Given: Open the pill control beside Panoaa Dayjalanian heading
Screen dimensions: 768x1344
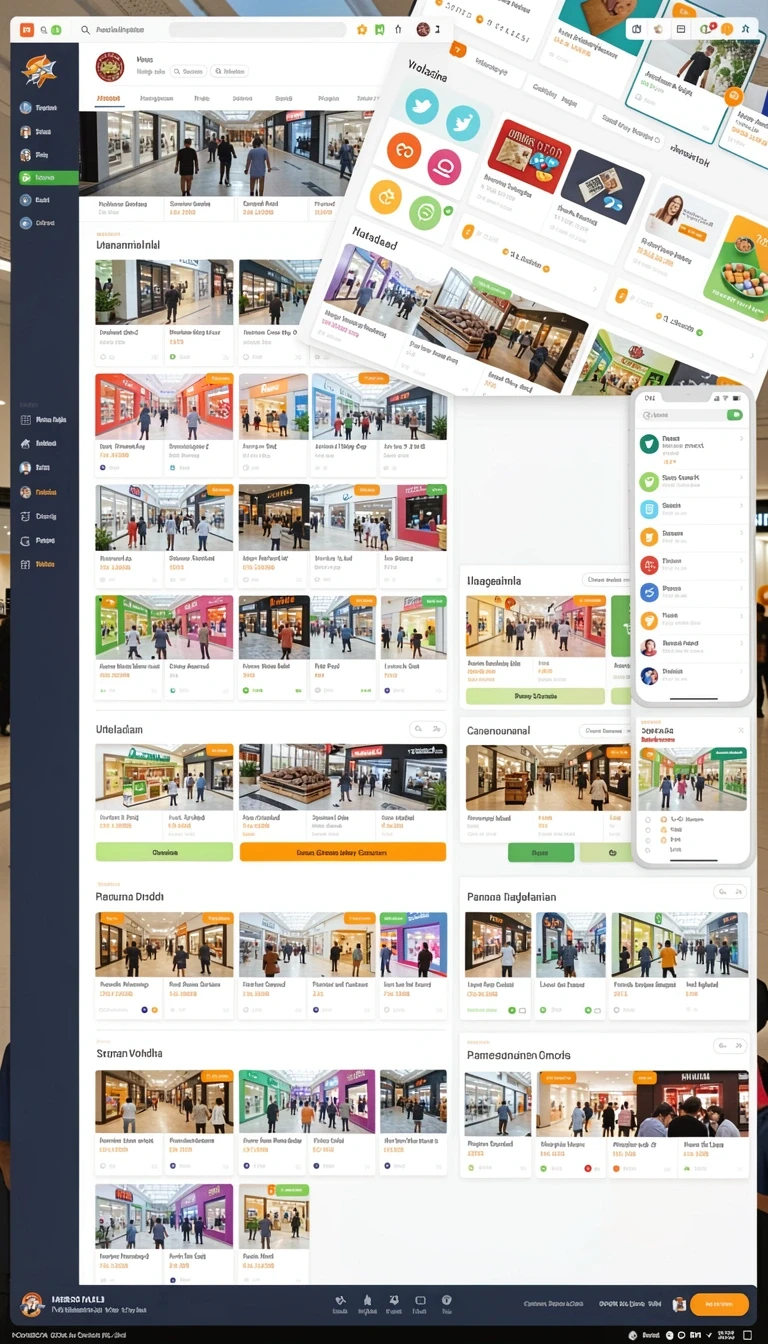Looking at the screenshot, I should tap(730, 892).
